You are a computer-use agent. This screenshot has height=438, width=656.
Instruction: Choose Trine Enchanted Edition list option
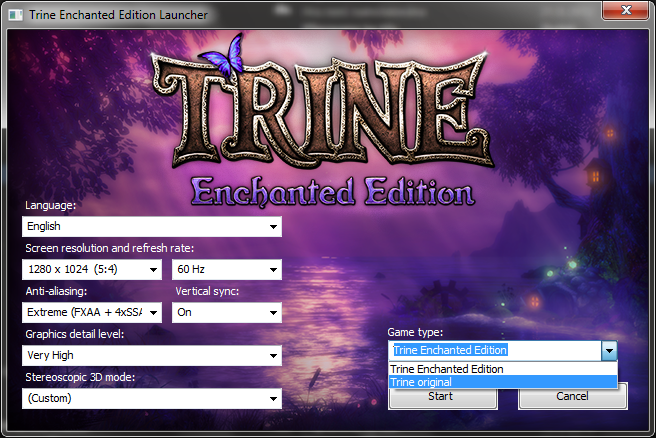coord(503,369)
